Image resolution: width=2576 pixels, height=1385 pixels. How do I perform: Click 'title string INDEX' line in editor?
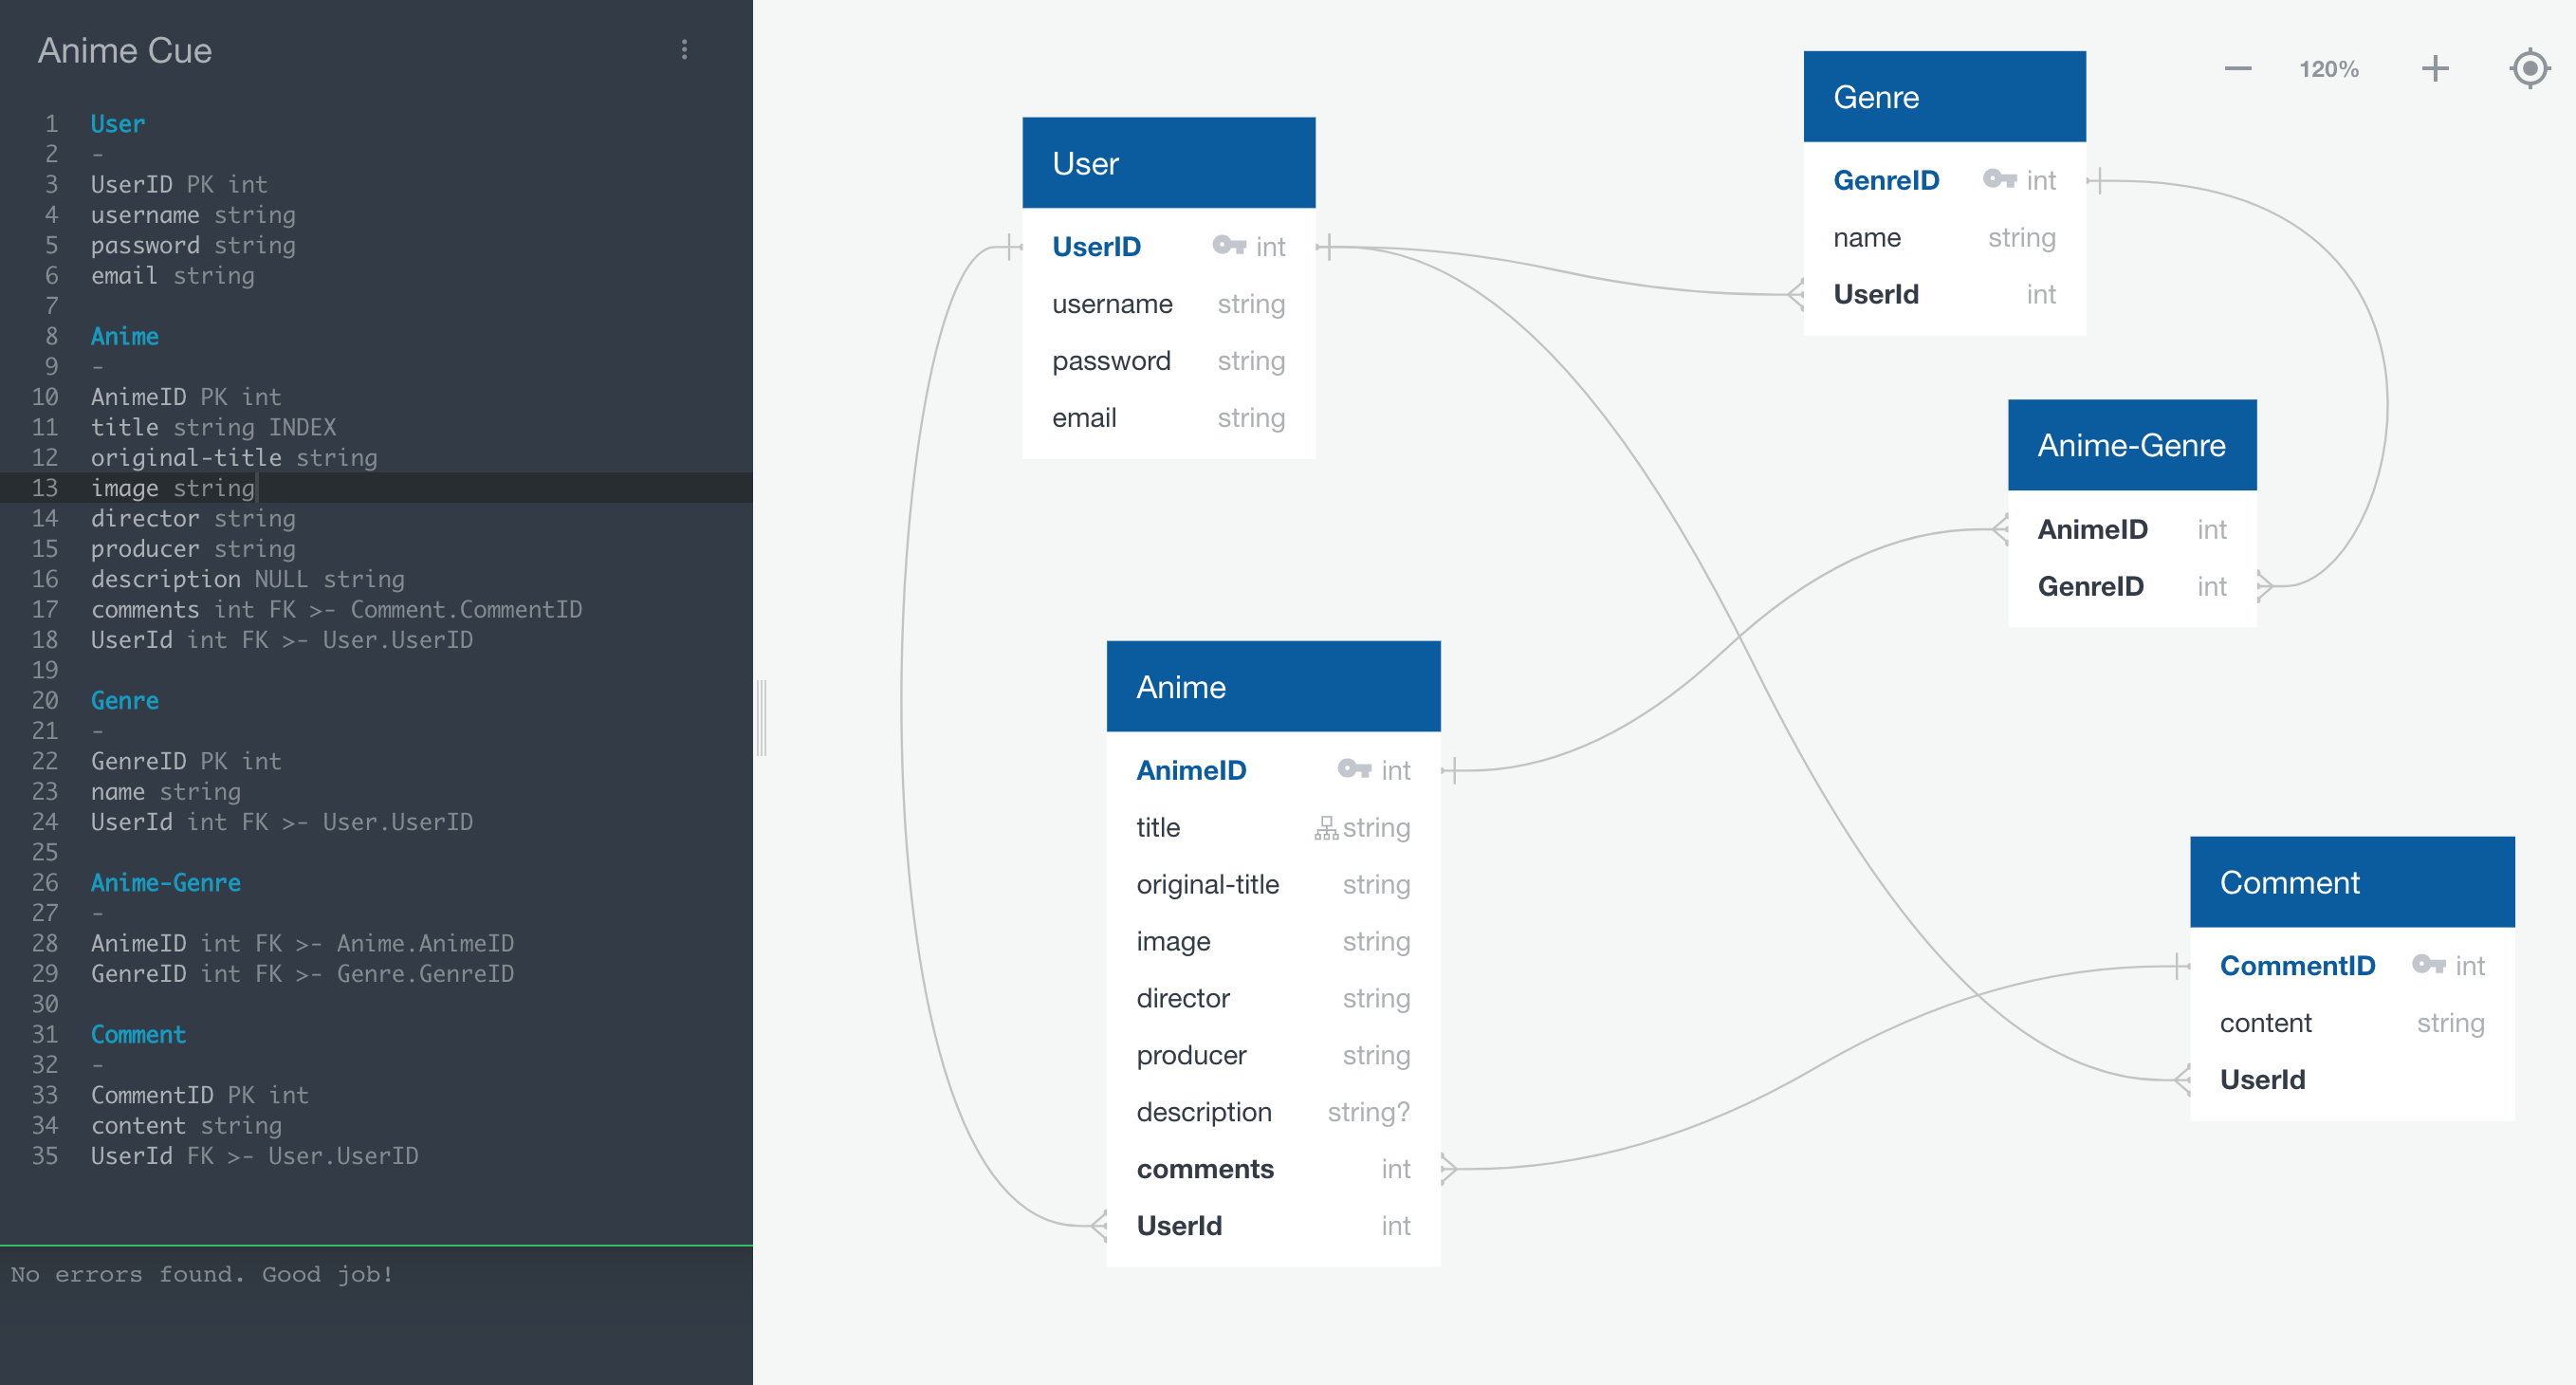[x=213, y=427]
